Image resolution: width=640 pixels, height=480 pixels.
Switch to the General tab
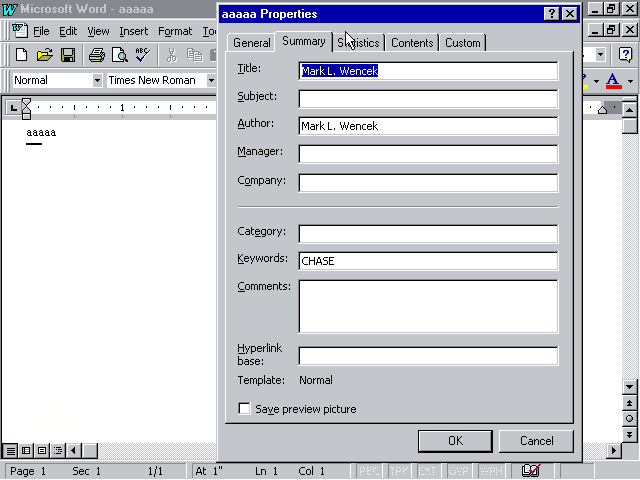251,43
